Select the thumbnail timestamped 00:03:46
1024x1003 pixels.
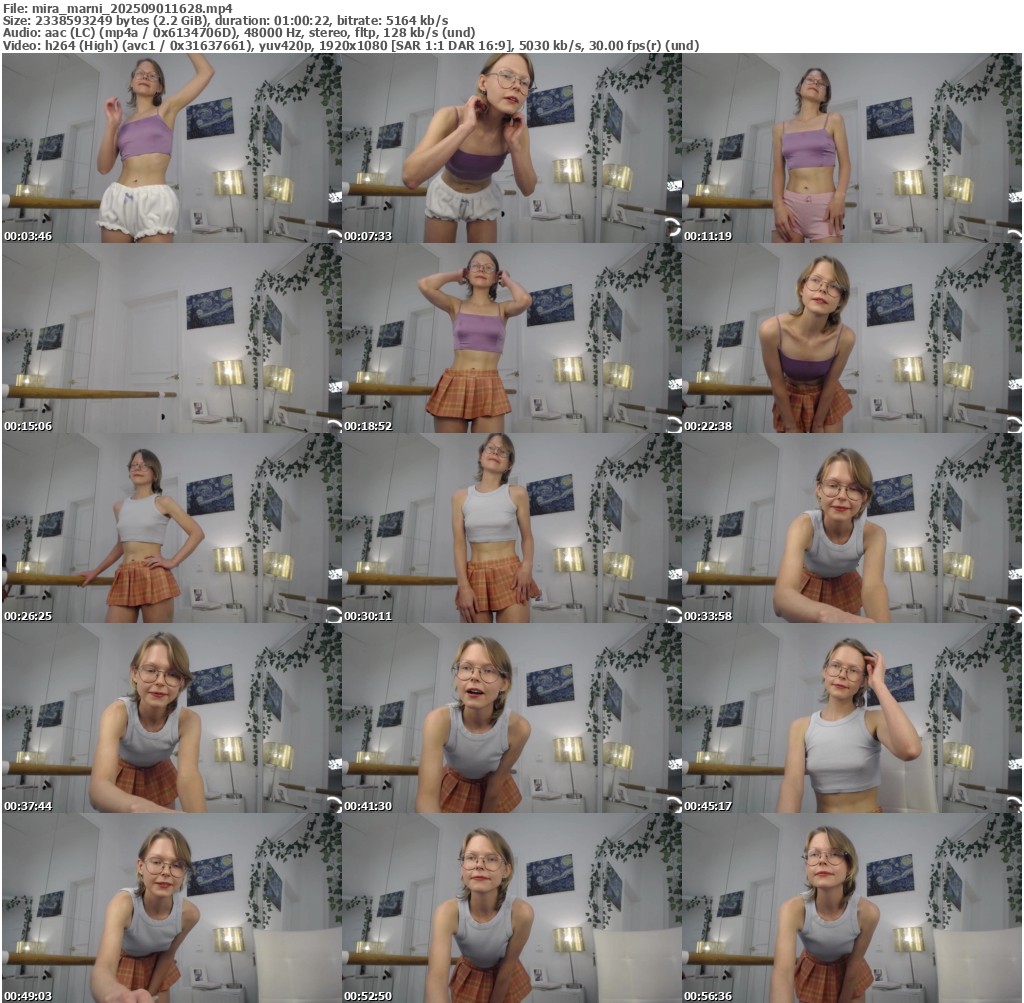coord(172,148)
